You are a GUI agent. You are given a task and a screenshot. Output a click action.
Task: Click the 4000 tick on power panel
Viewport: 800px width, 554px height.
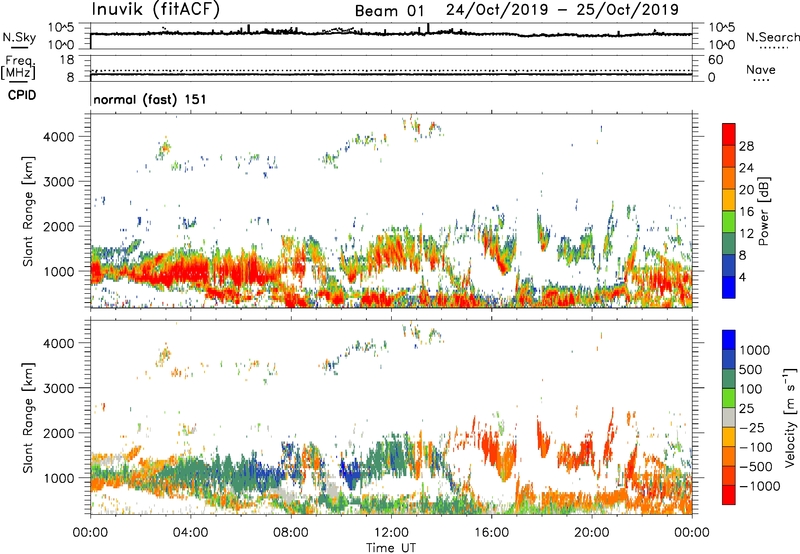click(59, 137)
